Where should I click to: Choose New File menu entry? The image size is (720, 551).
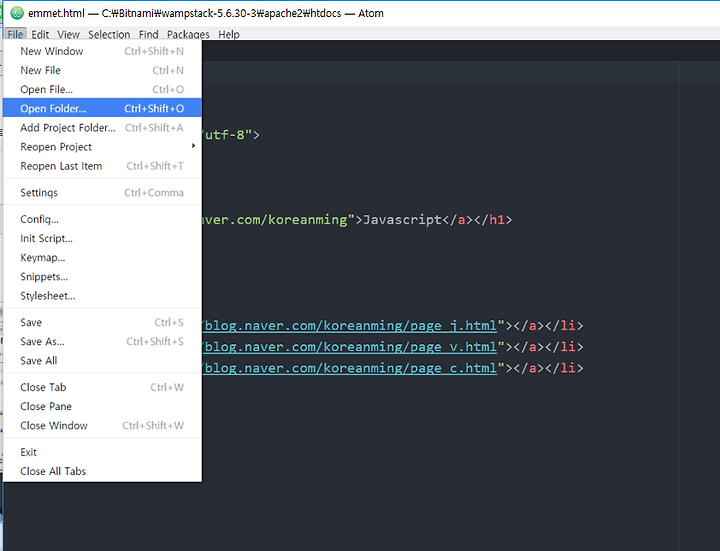click(102, 70)
